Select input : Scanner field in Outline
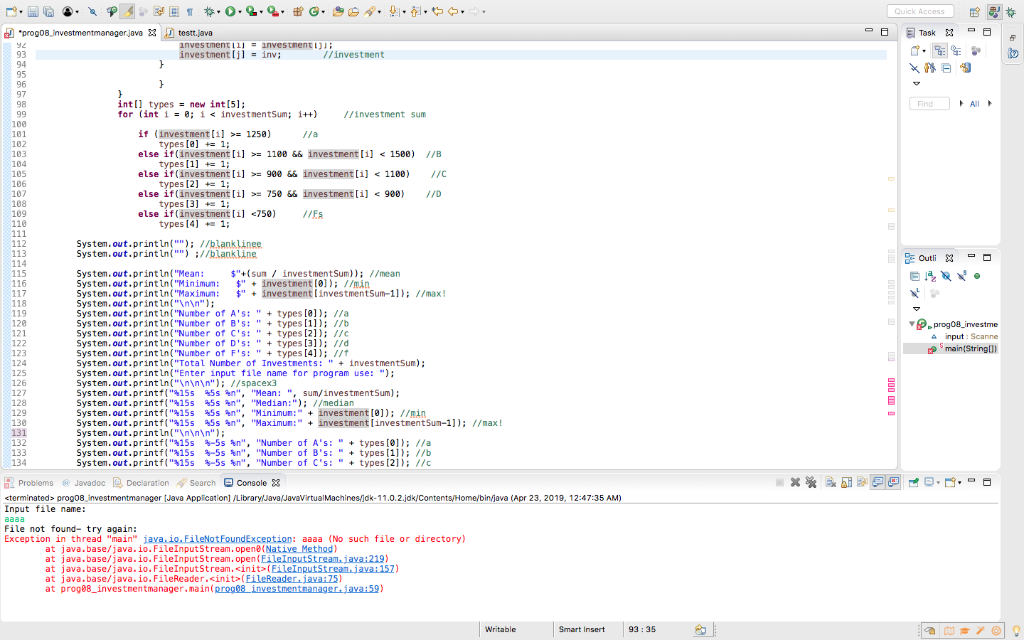Screen dimensions: 1024x640 [964, 336]
